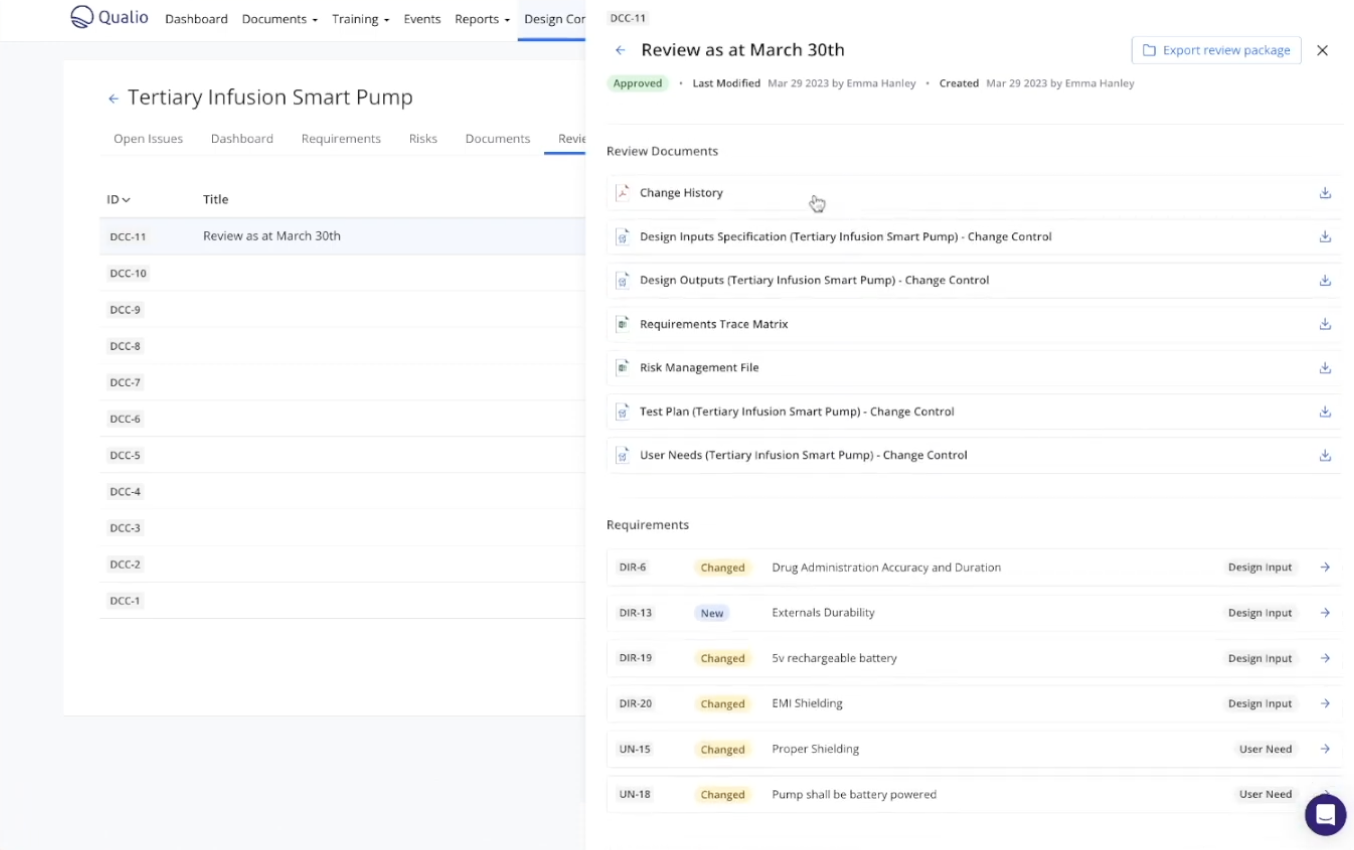The image size is (1354, 850).
Task: Open DIR-6 requirement arrow
Action: tap(1324, 567)
